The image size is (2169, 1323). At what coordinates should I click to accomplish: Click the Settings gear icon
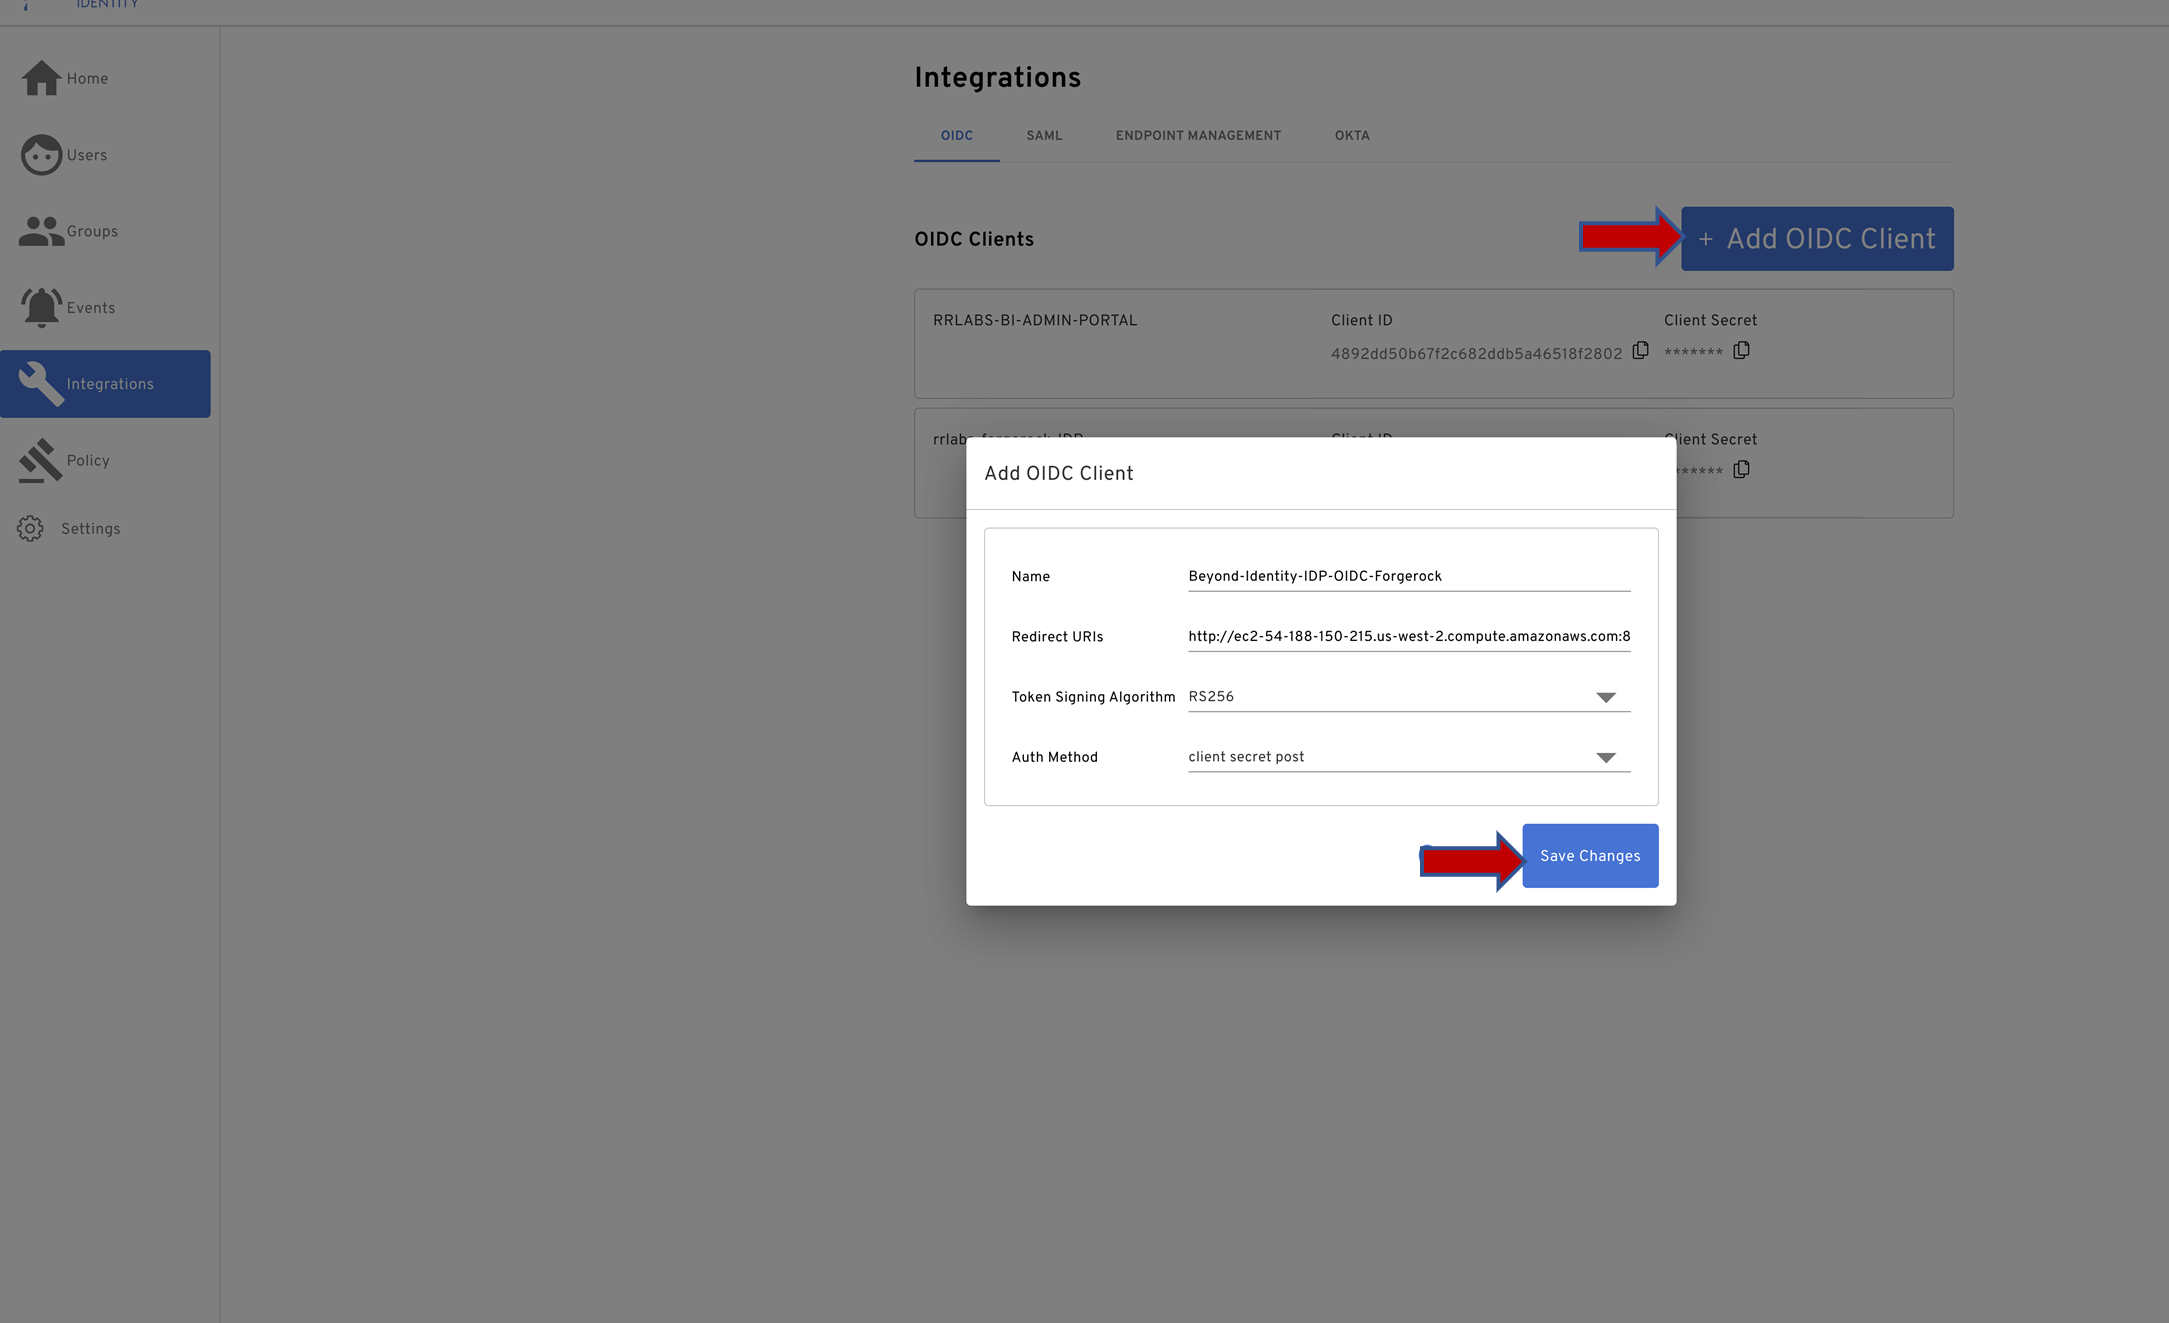coord(30,528)
